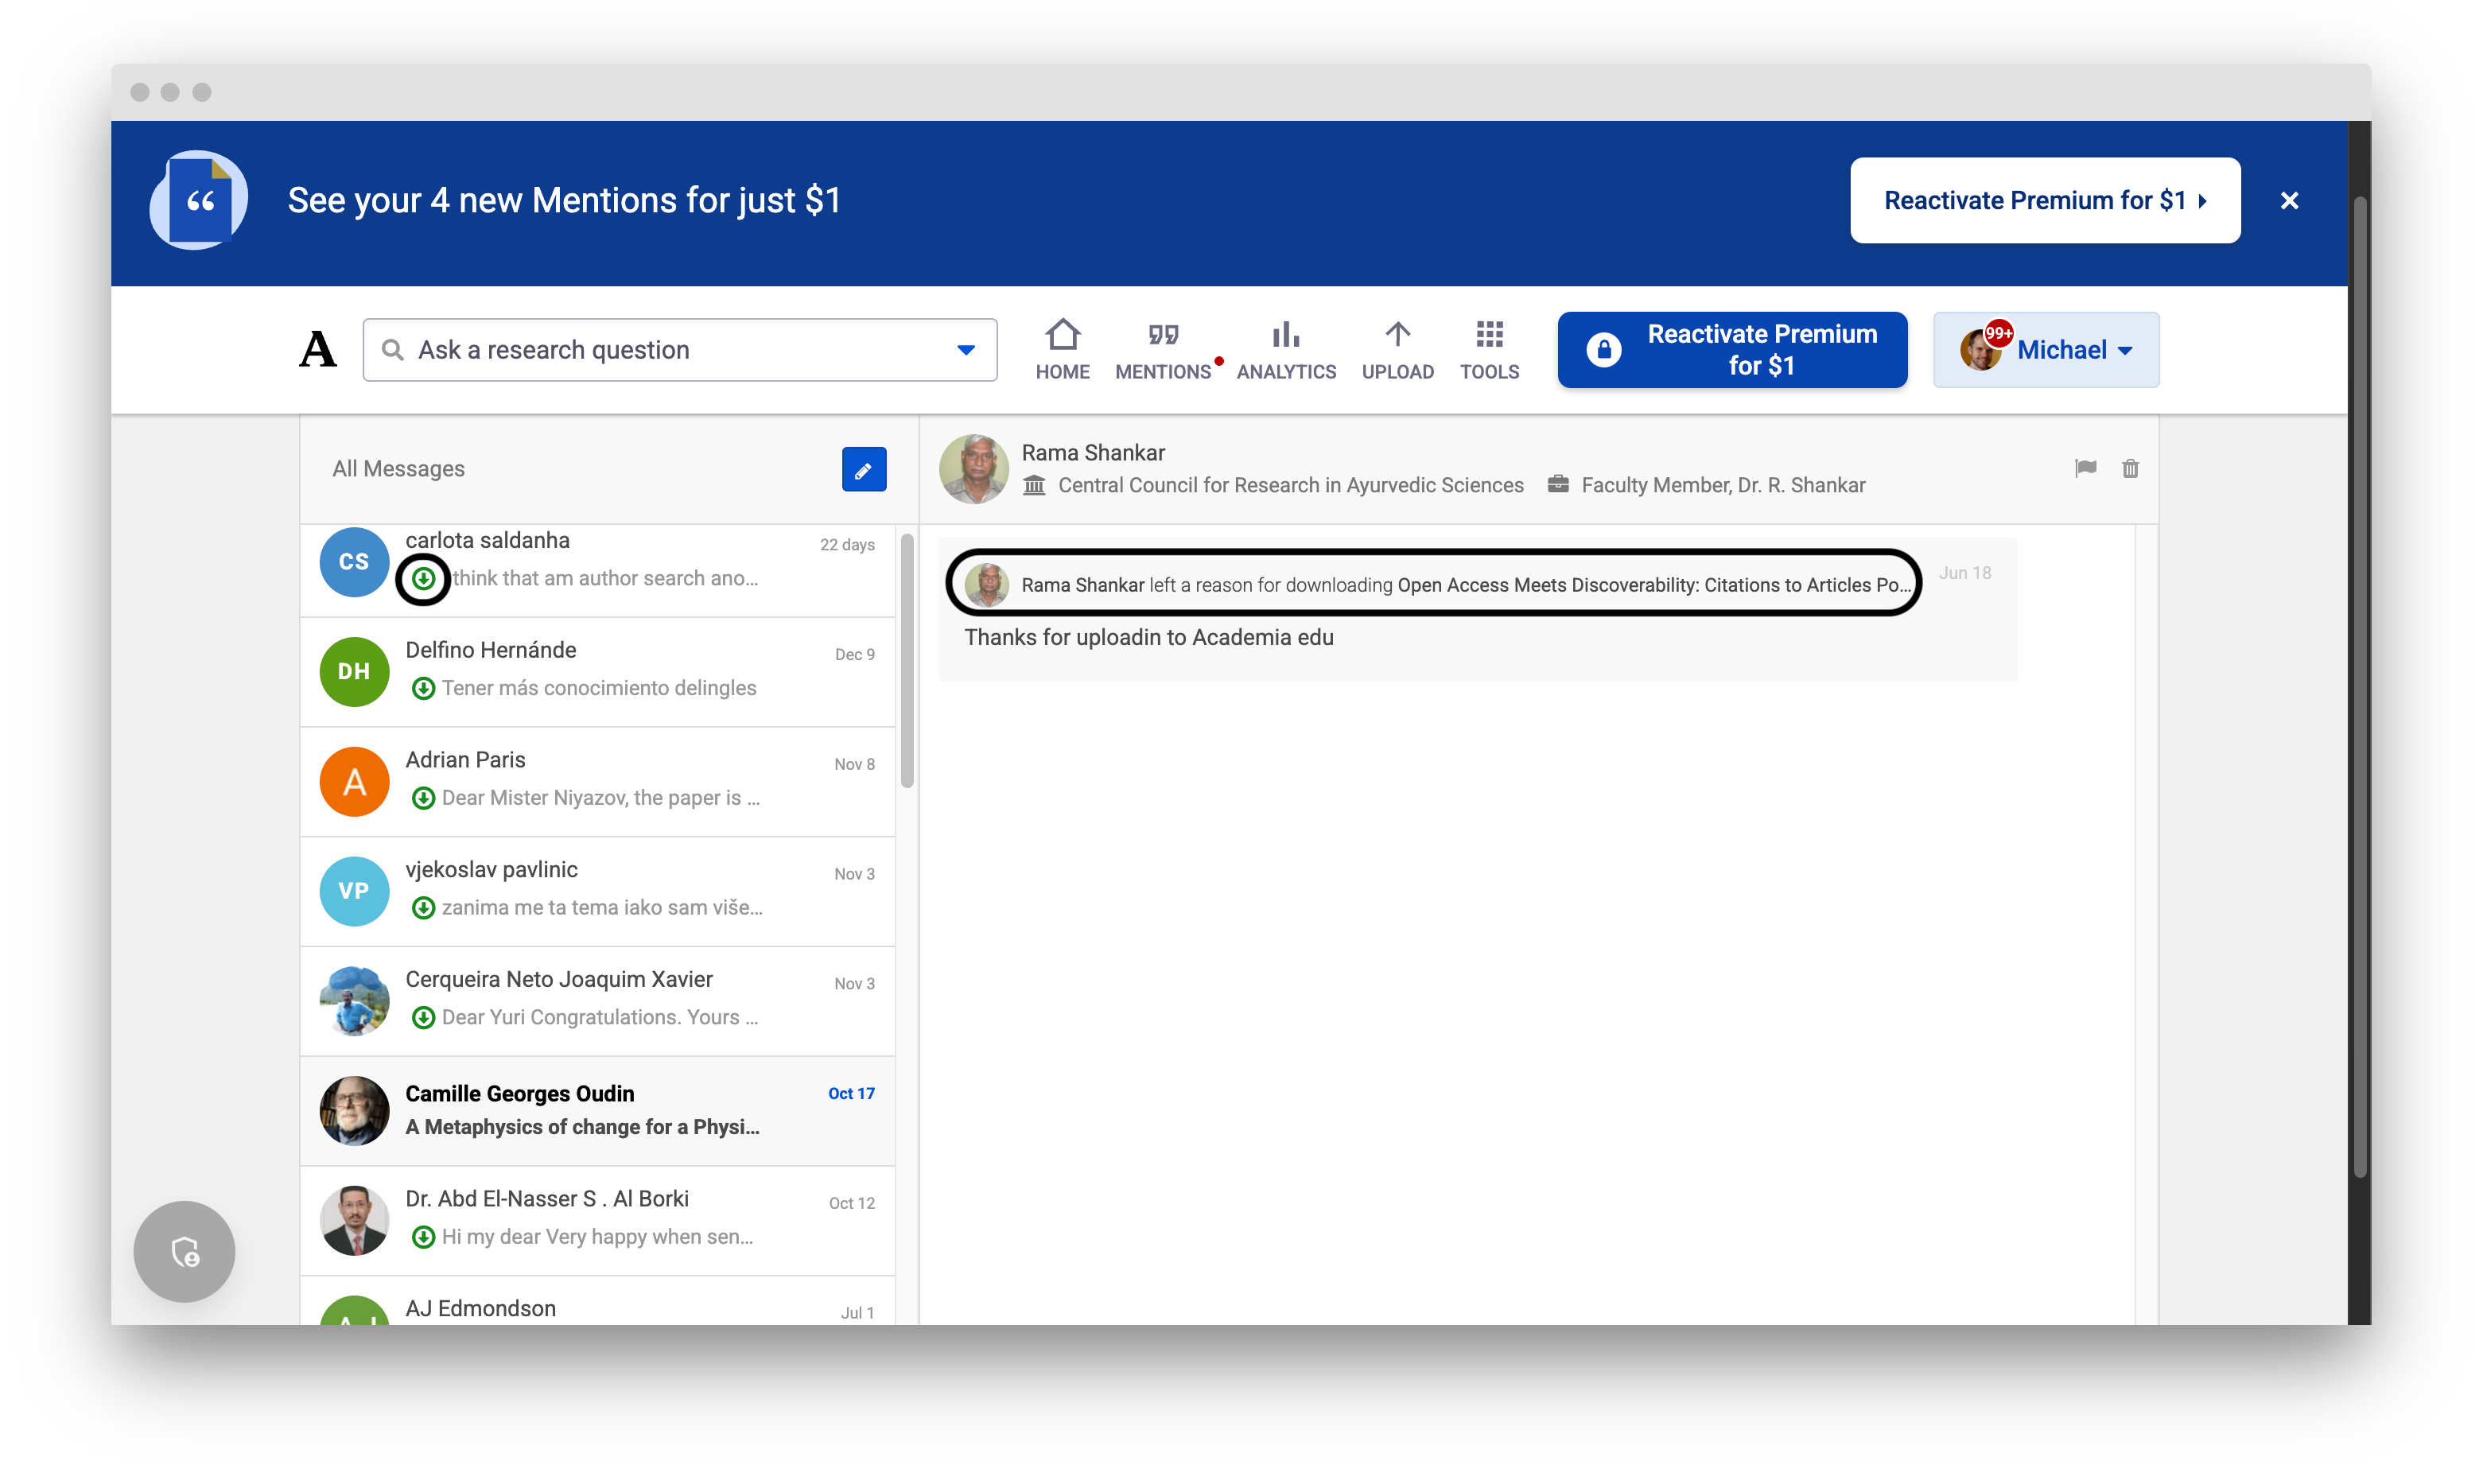Viewport: 2483px width, 1484px height.
Task: Open Delfino Hernánde conversation
Action: (597, 672)
